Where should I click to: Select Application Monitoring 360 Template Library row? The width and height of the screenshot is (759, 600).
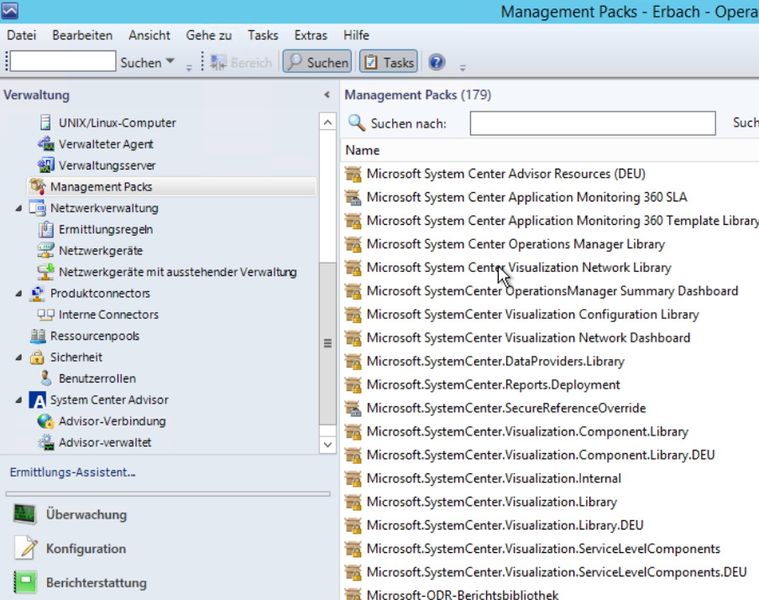[x=551, y=221]
